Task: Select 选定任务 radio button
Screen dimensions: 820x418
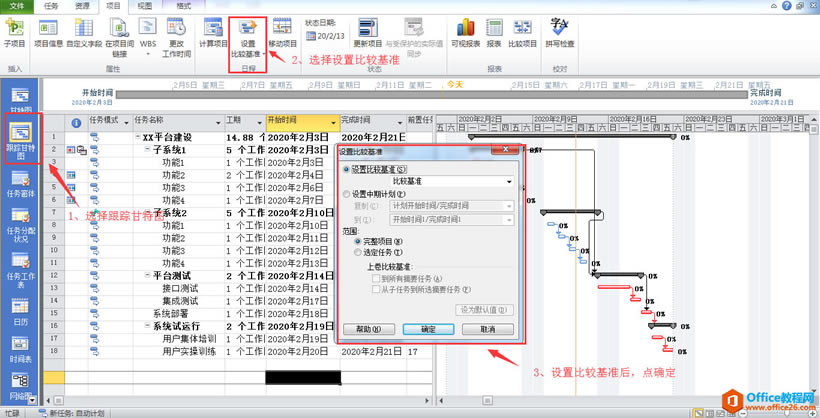Action: [358, 252]
